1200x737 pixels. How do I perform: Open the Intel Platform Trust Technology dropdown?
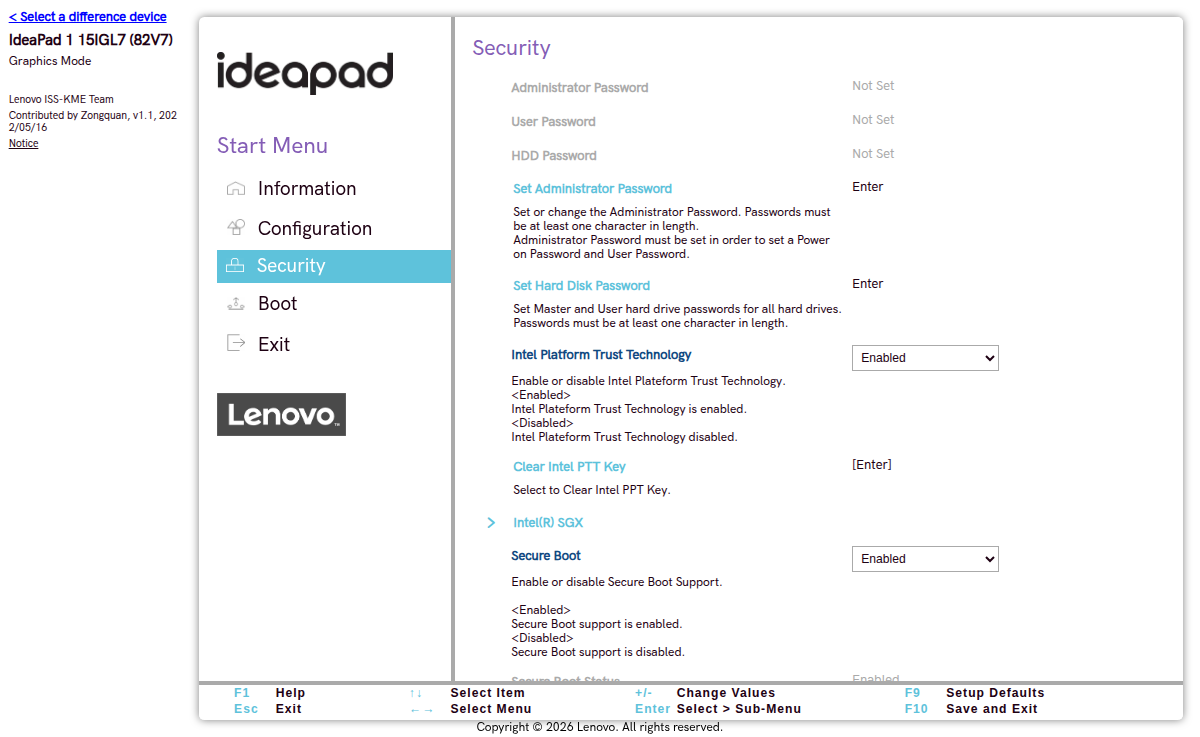[x=925, y=358]
